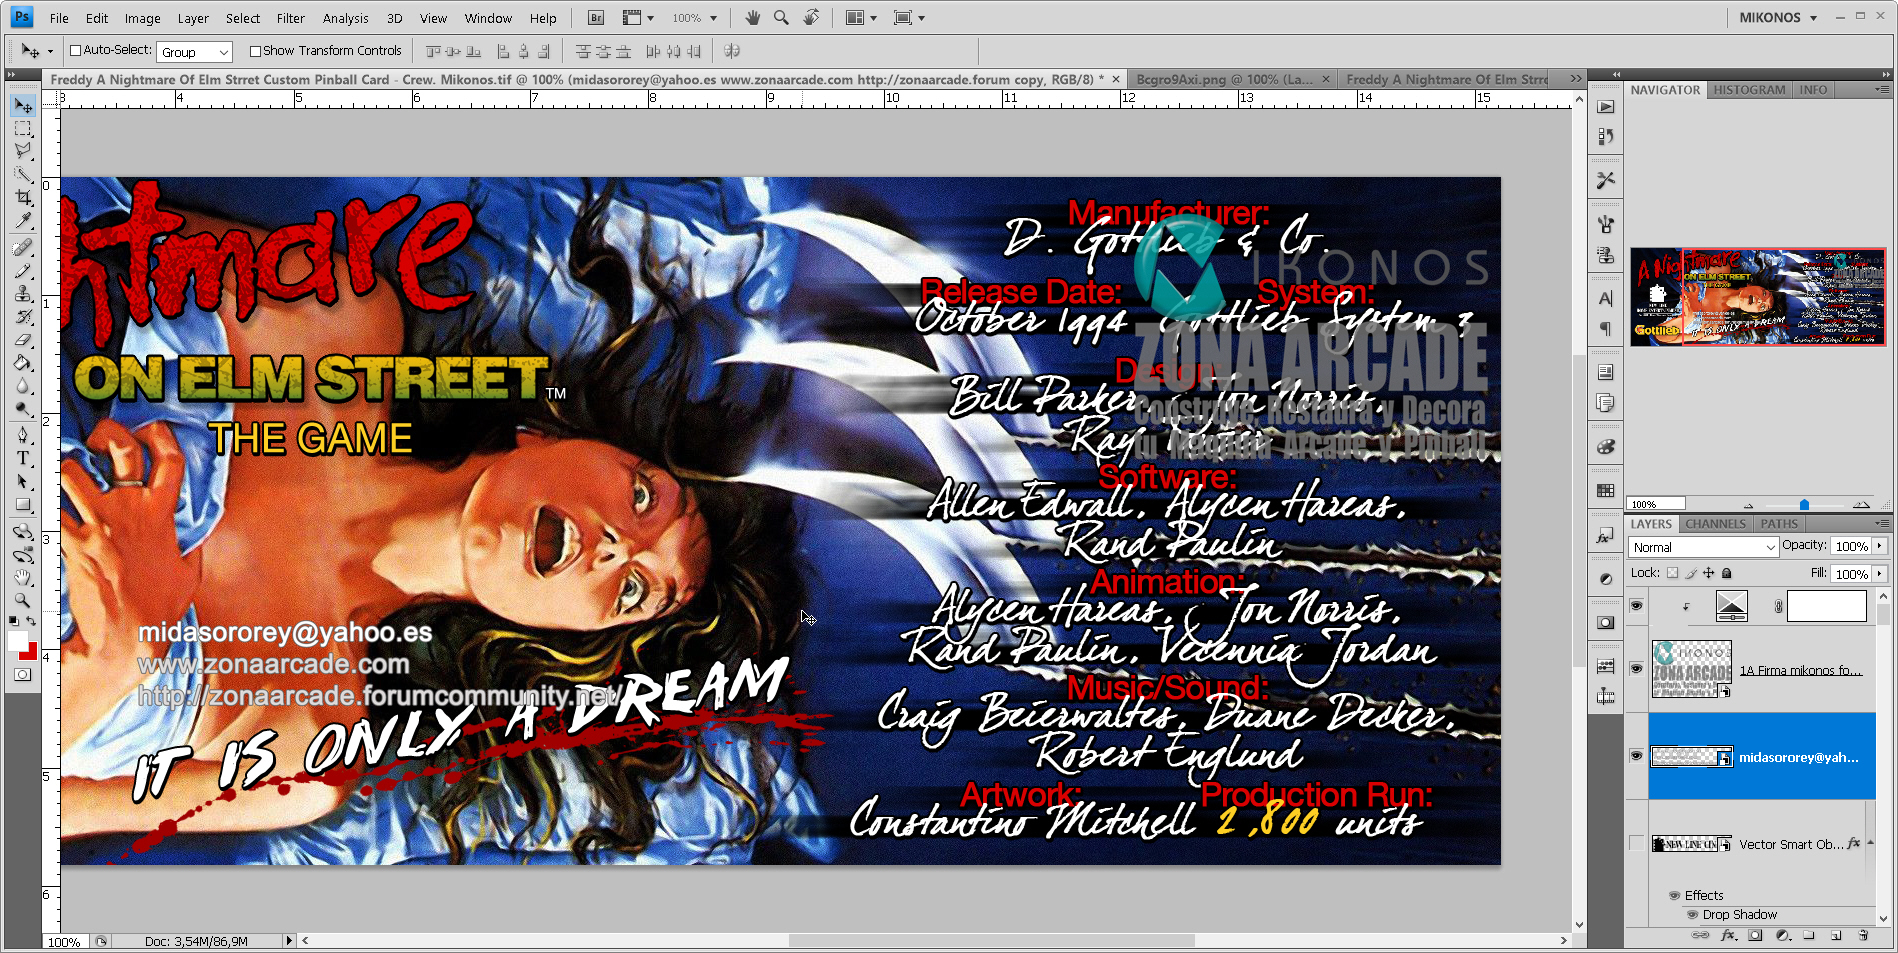Select the Magic Wand tool

(x=23, y=175)
